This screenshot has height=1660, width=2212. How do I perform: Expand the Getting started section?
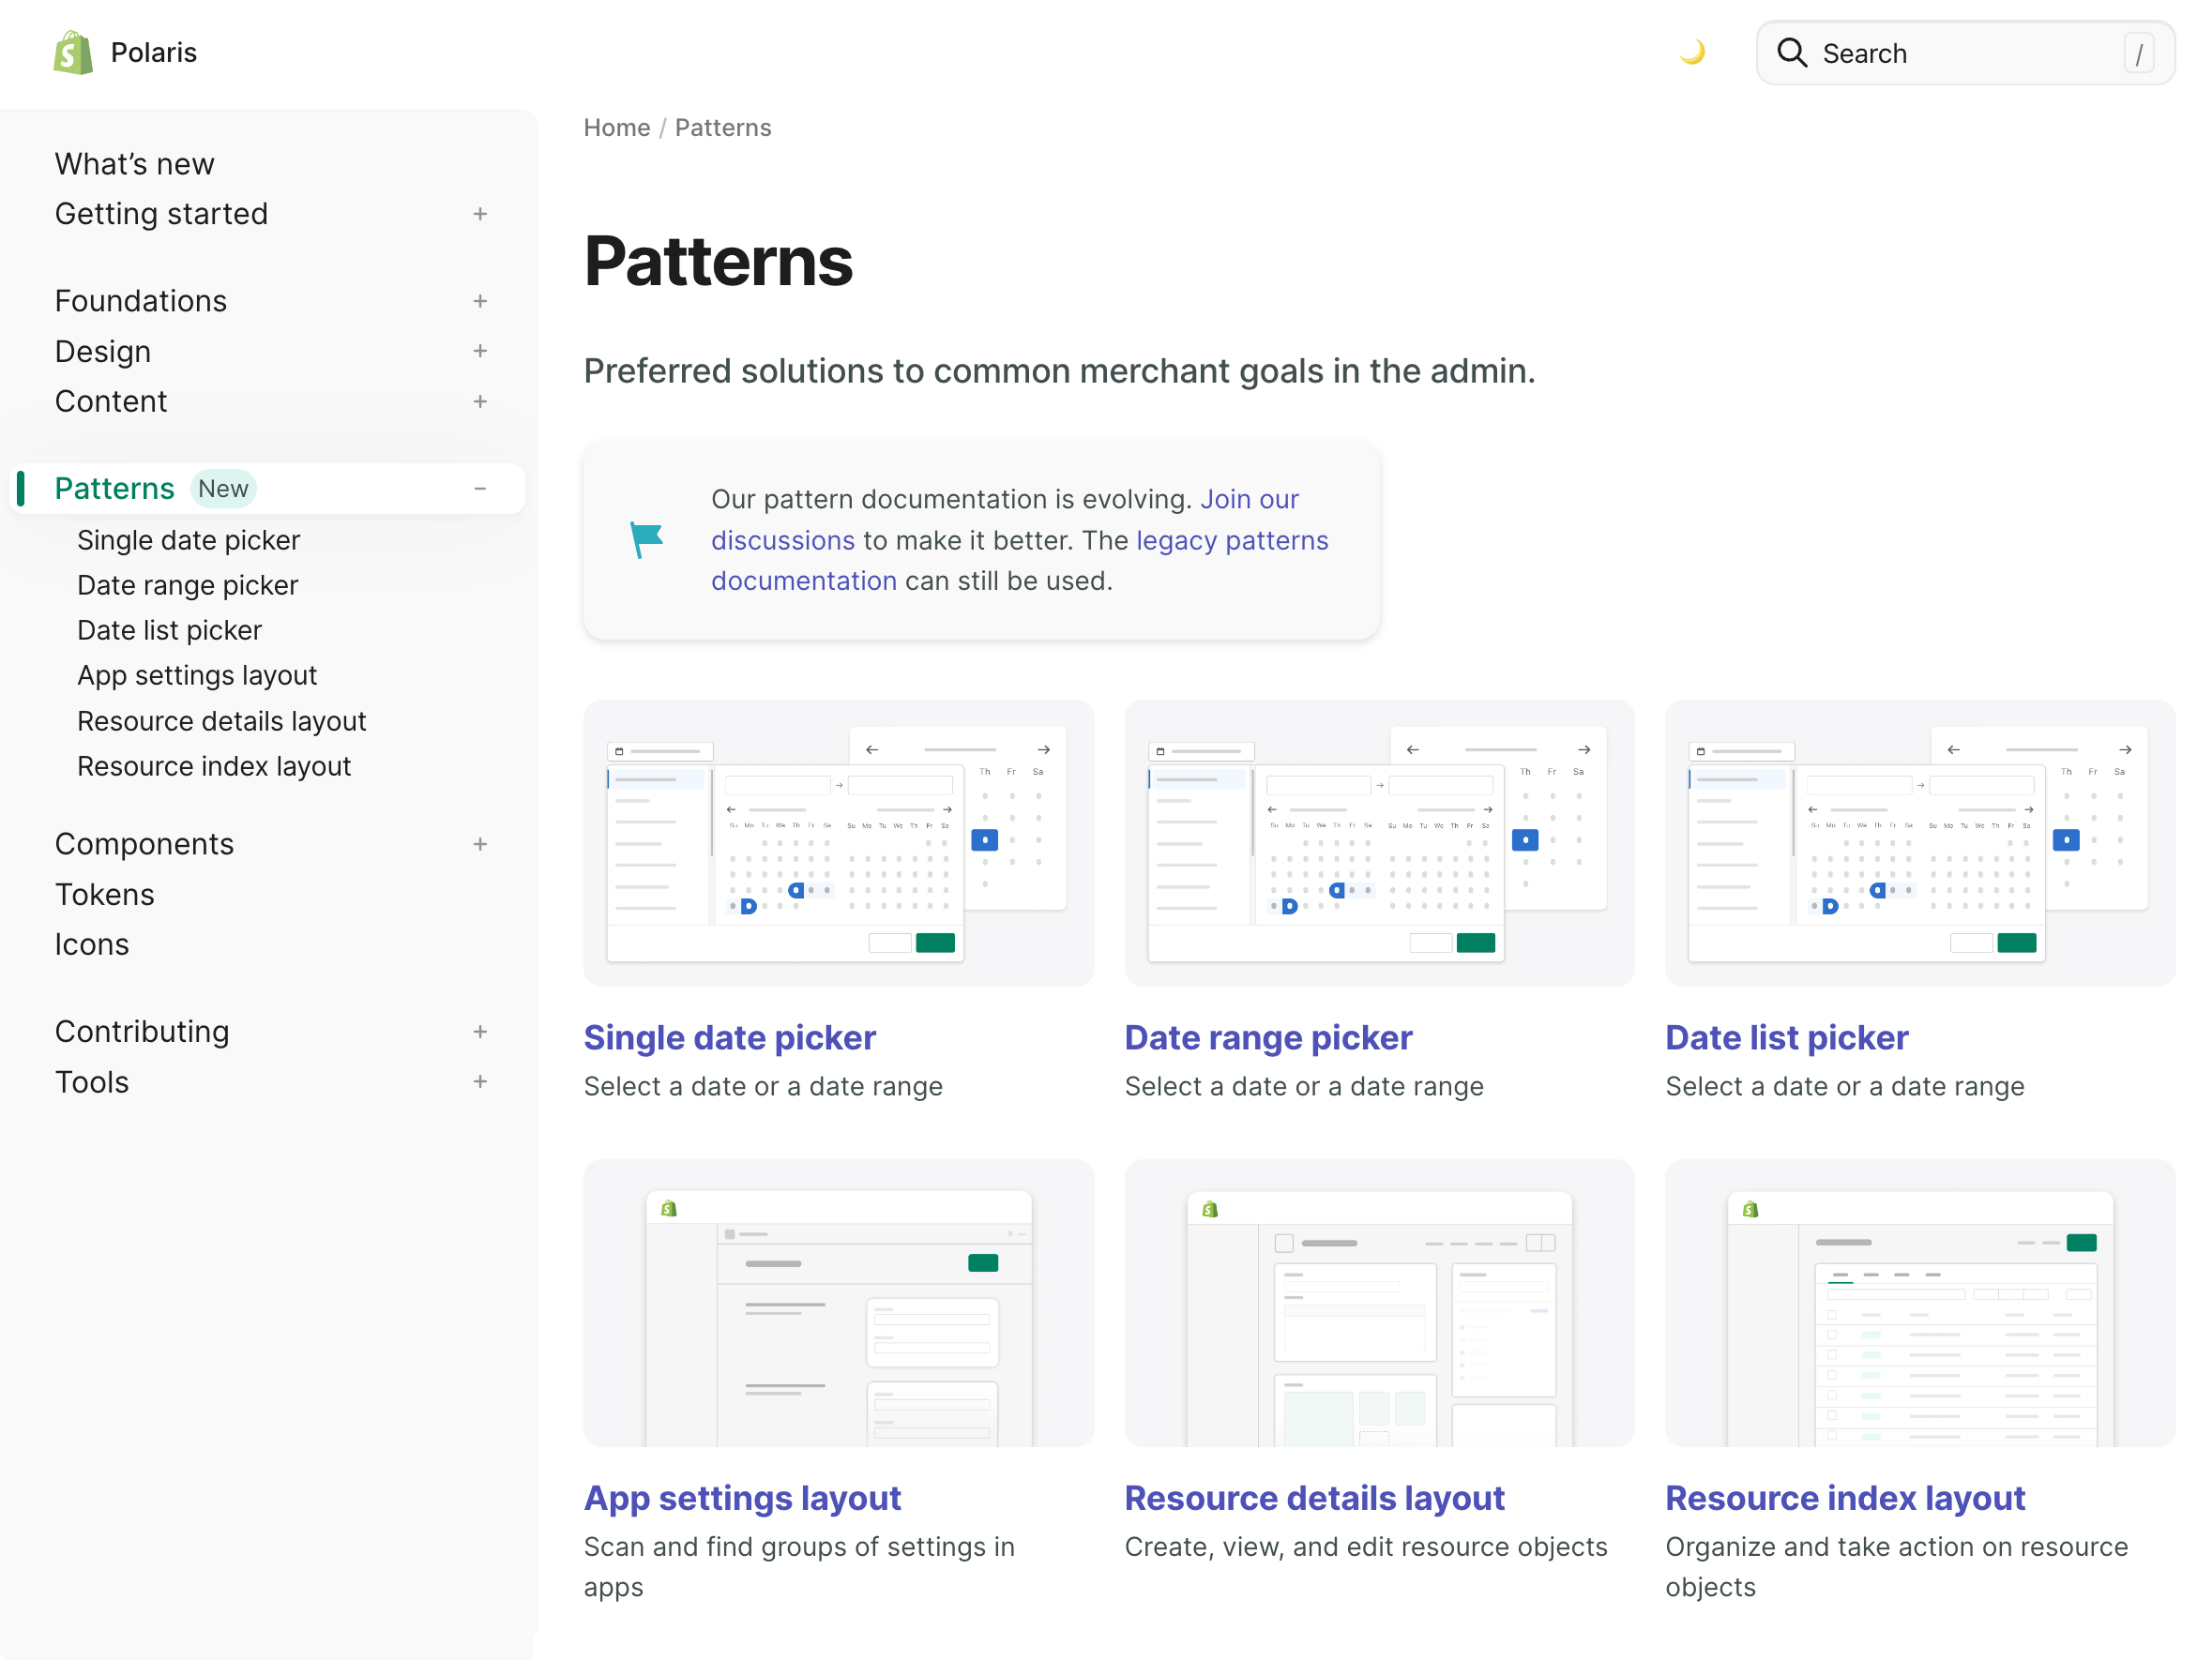pos(481,214)
